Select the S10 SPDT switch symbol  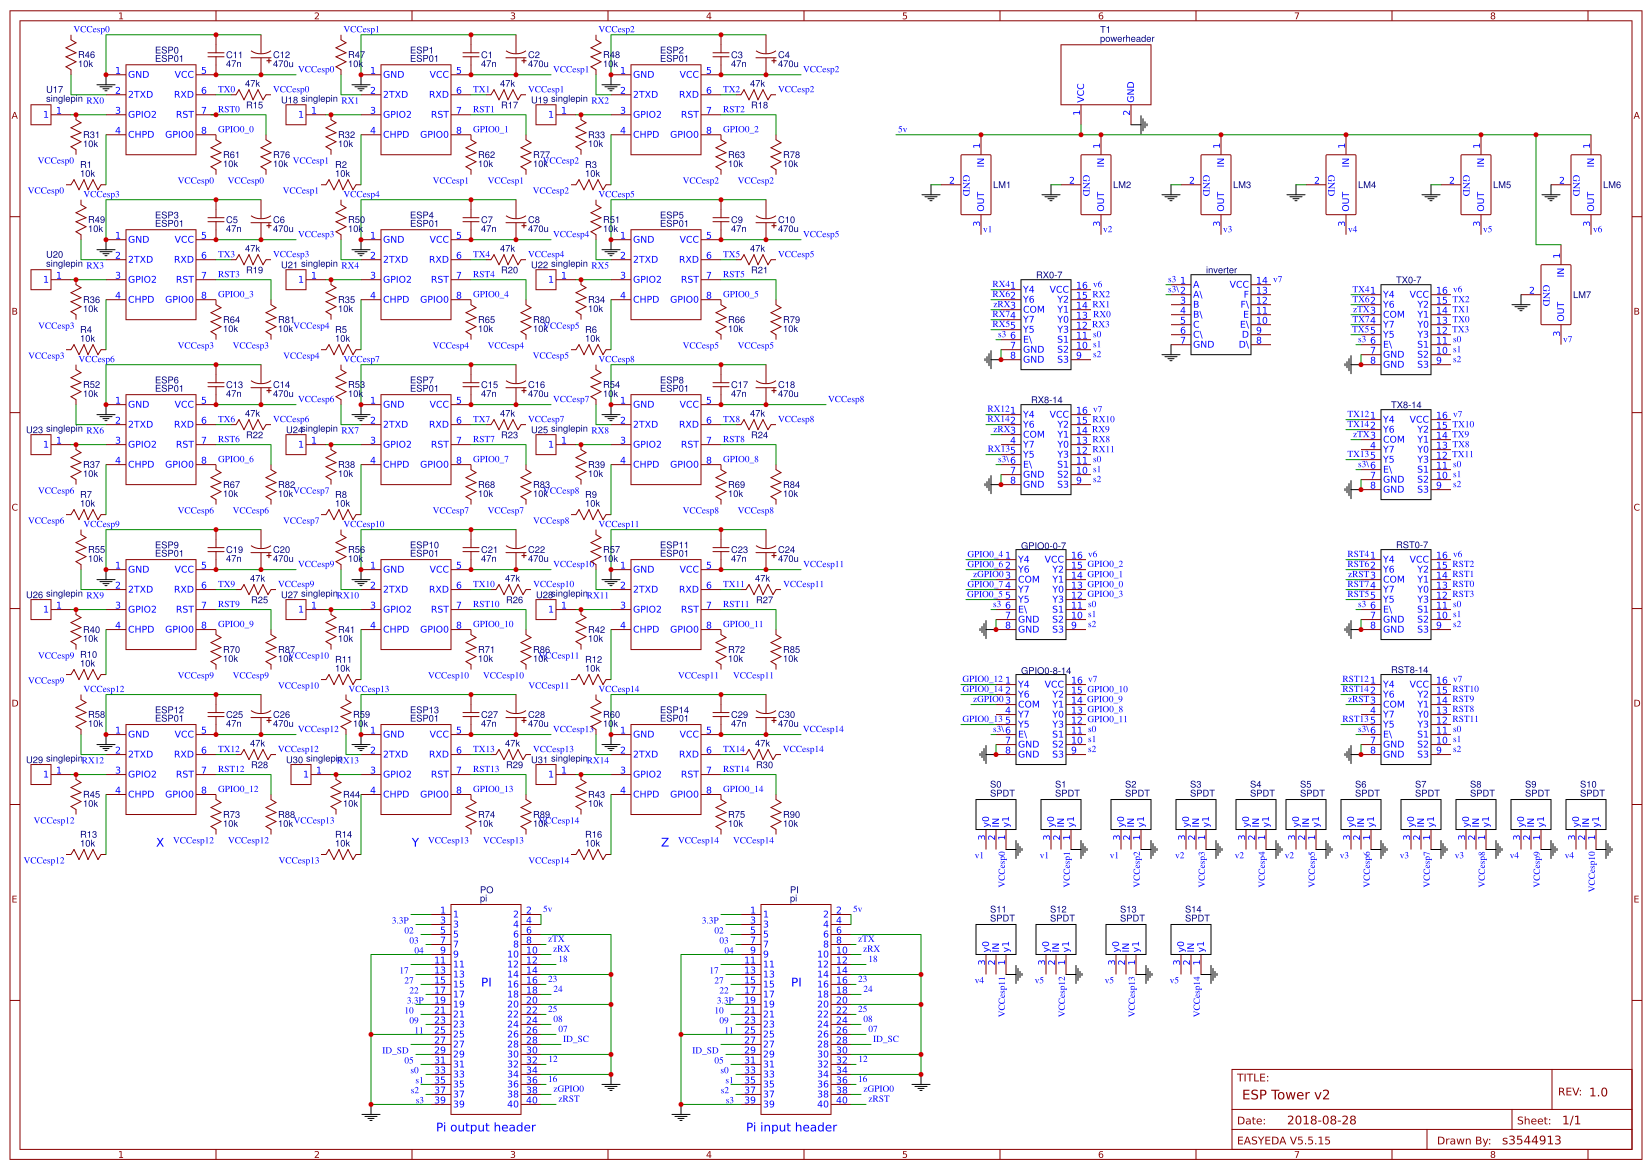point(1586,814)
